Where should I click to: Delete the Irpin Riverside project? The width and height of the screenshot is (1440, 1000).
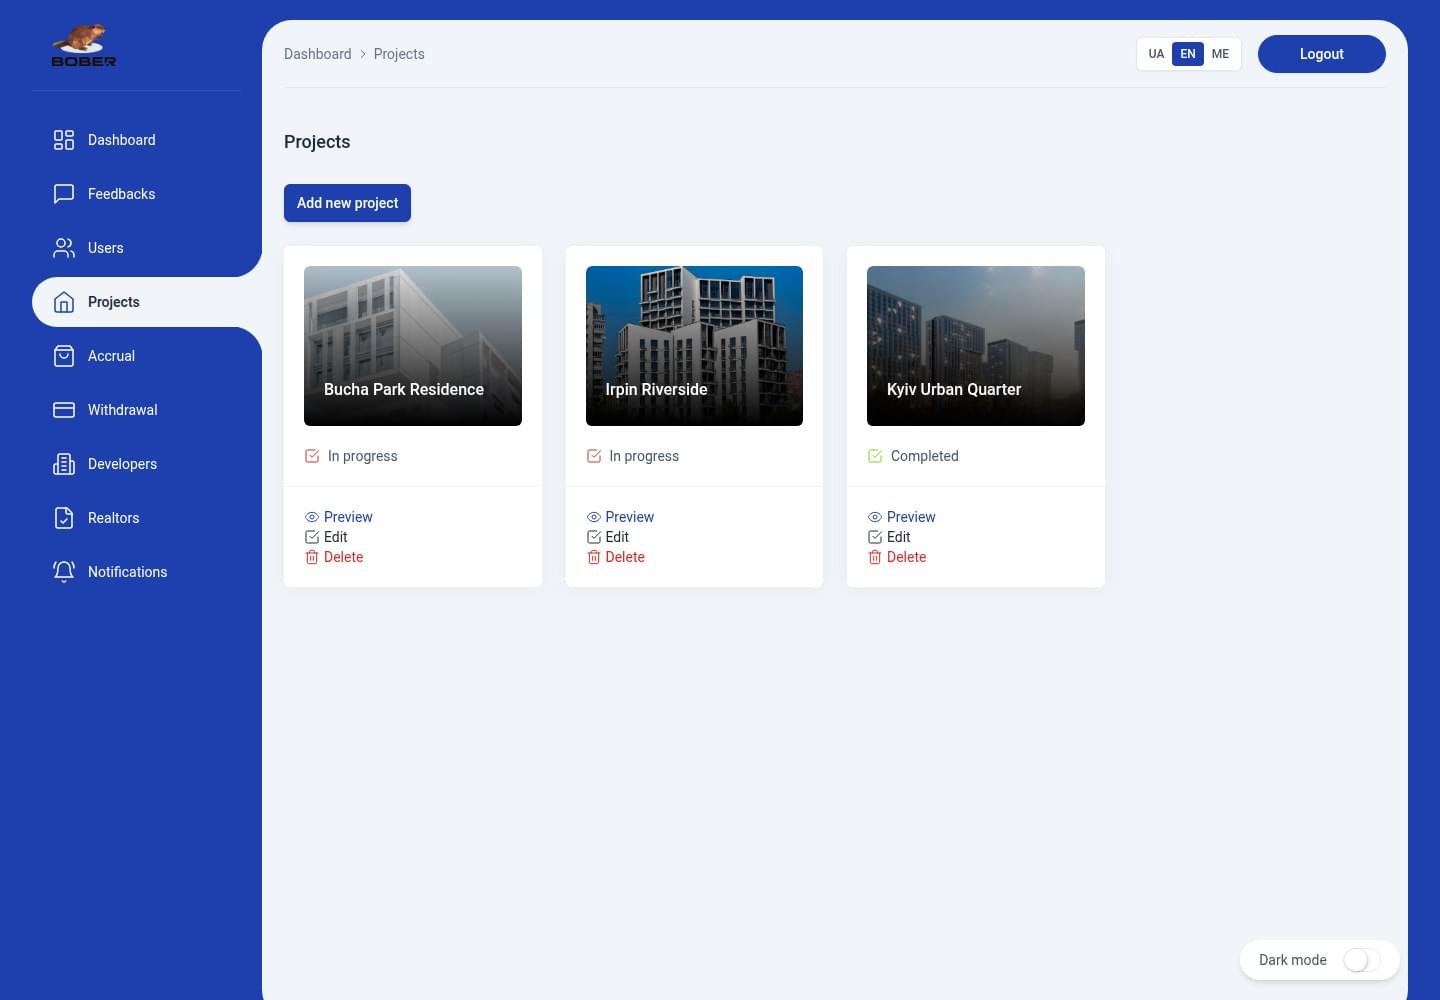pyautogui.click(x=616, y=557)
